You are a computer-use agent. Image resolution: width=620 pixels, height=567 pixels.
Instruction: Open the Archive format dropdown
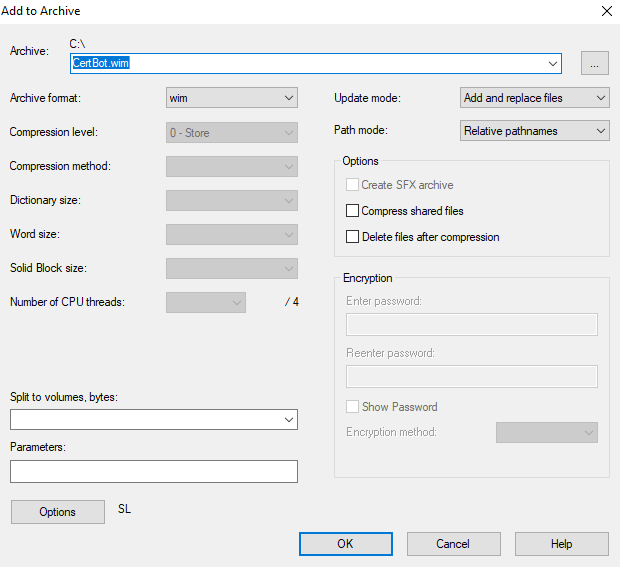click(x=231, y=98)
